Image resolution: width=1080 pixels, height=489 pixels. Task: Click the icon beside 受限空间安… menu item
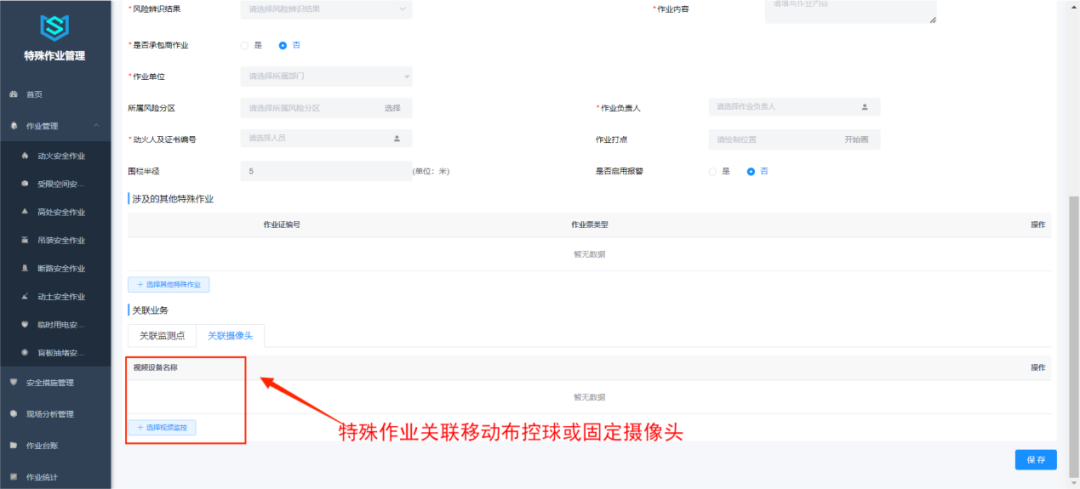point(25,184)
